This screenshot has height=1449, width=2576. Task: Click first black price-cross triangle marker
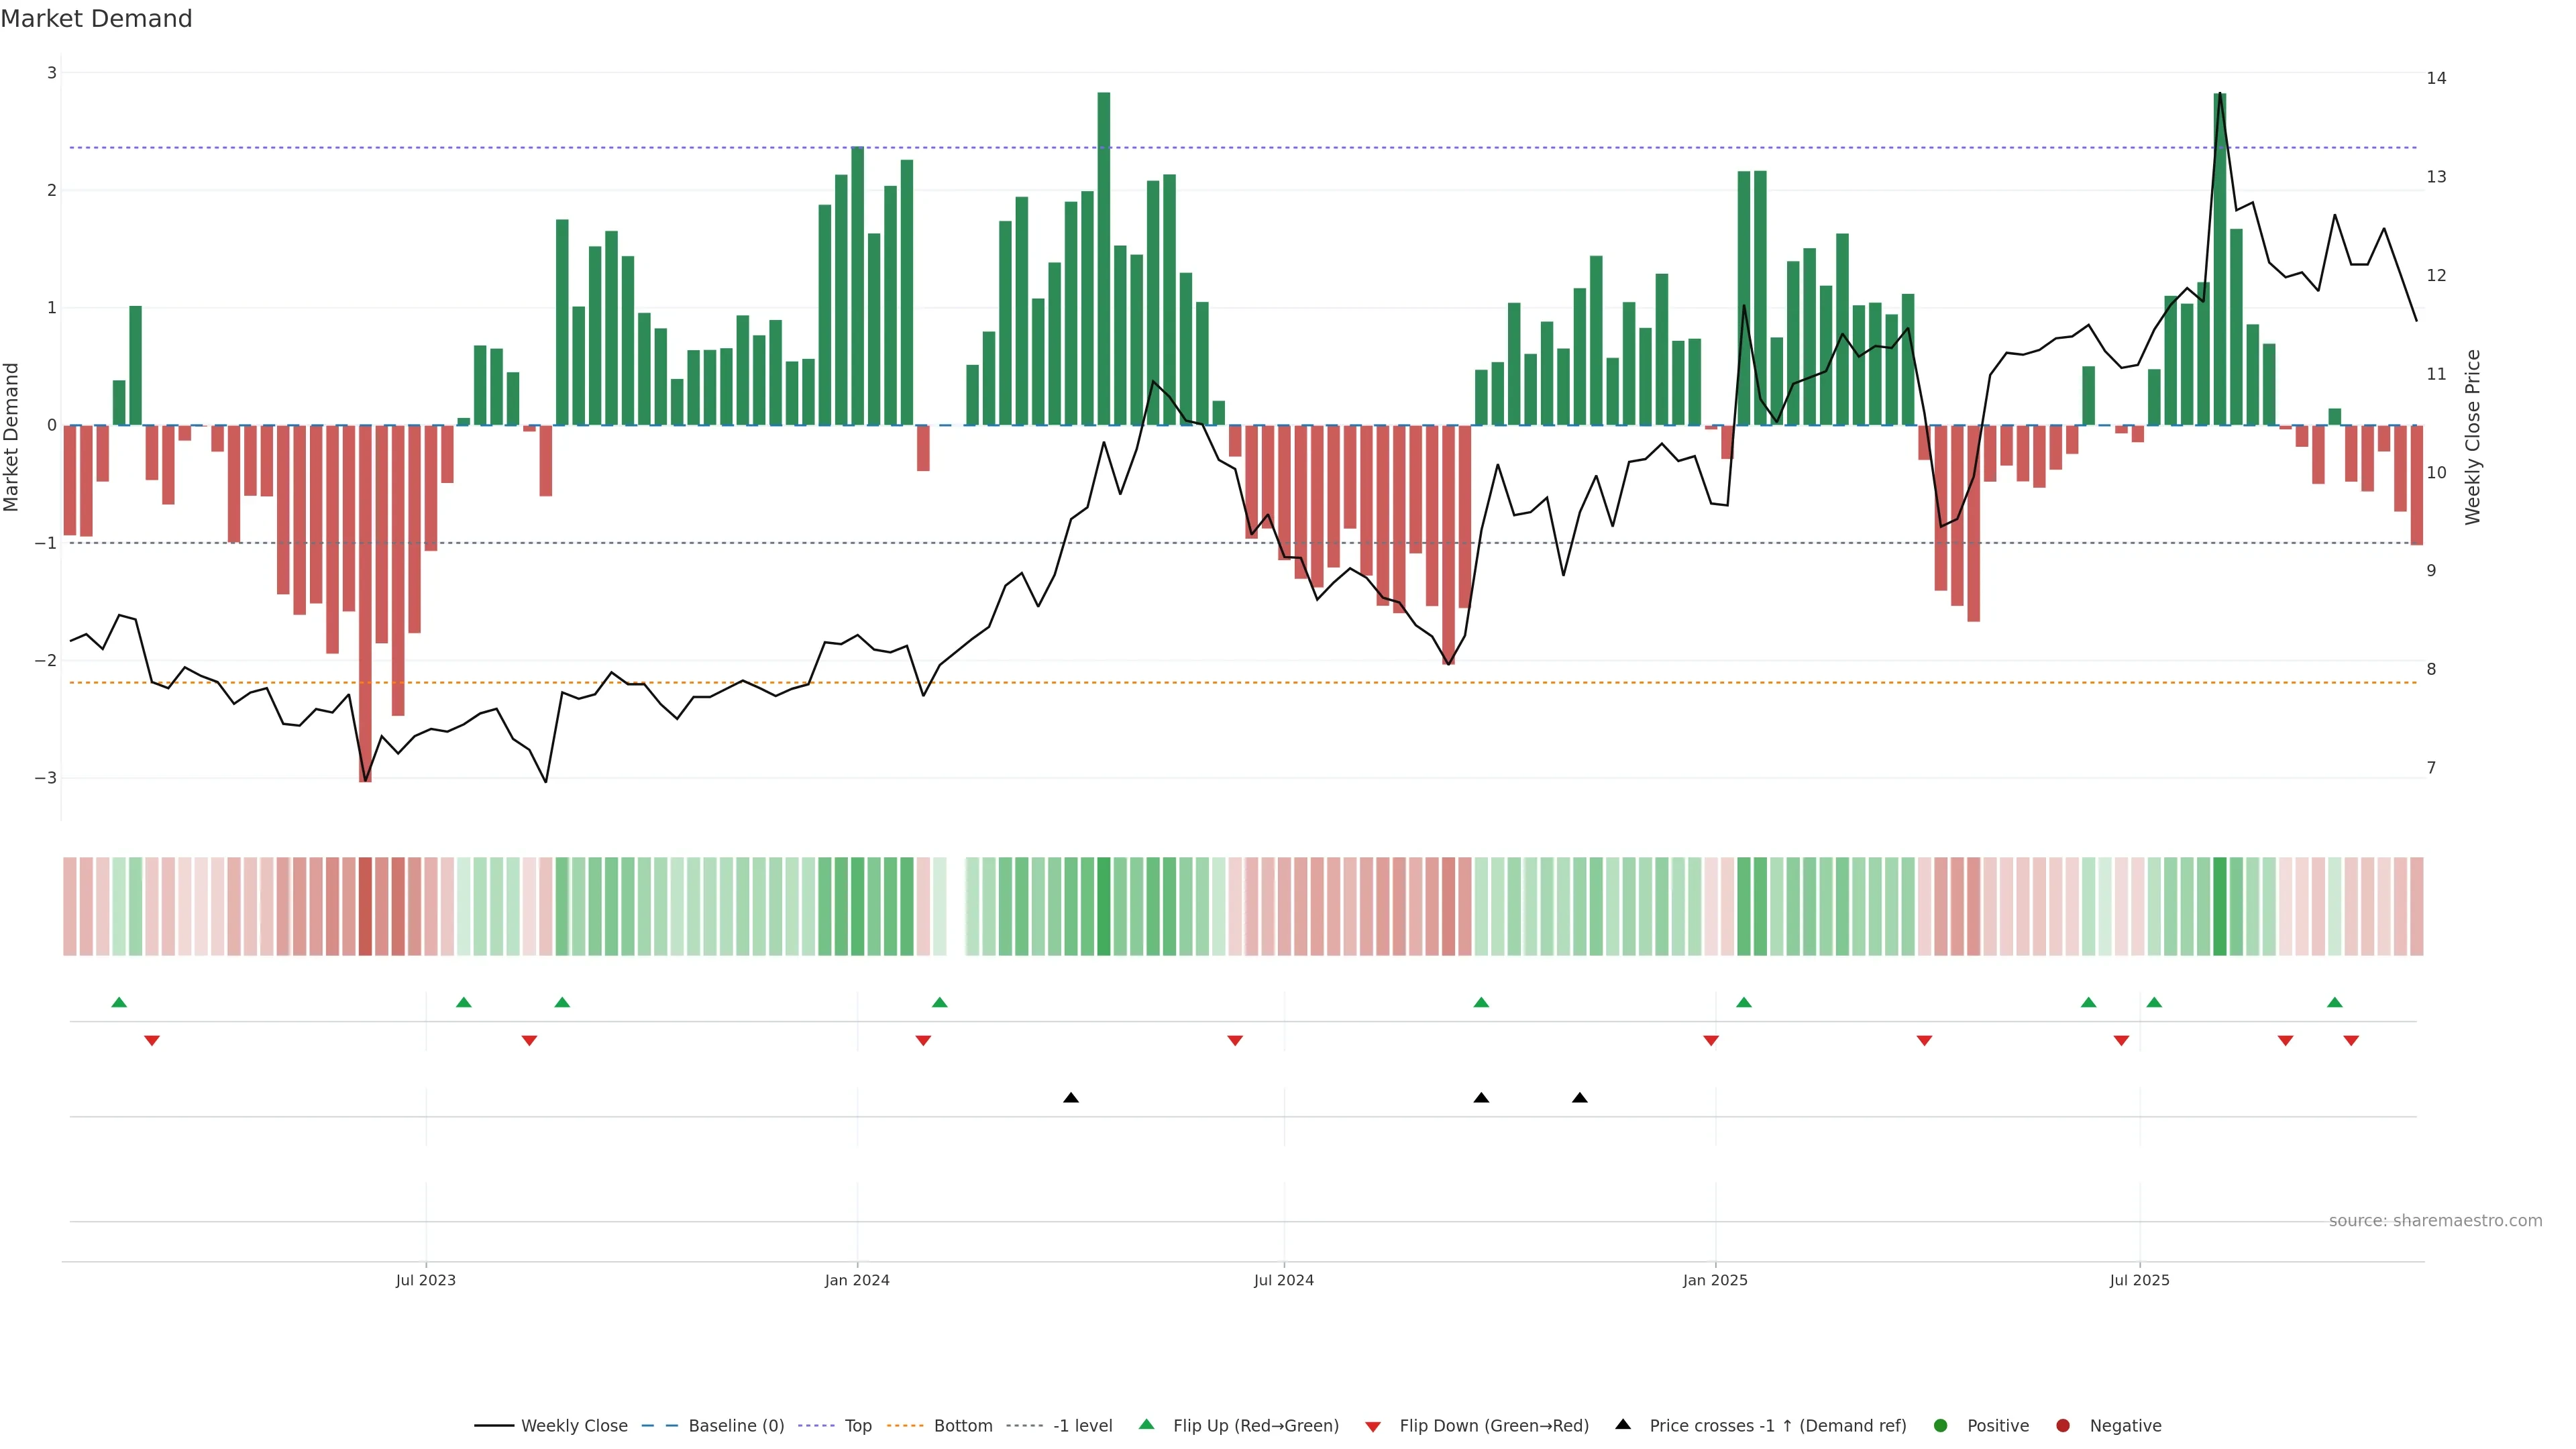[1071, 1098]
